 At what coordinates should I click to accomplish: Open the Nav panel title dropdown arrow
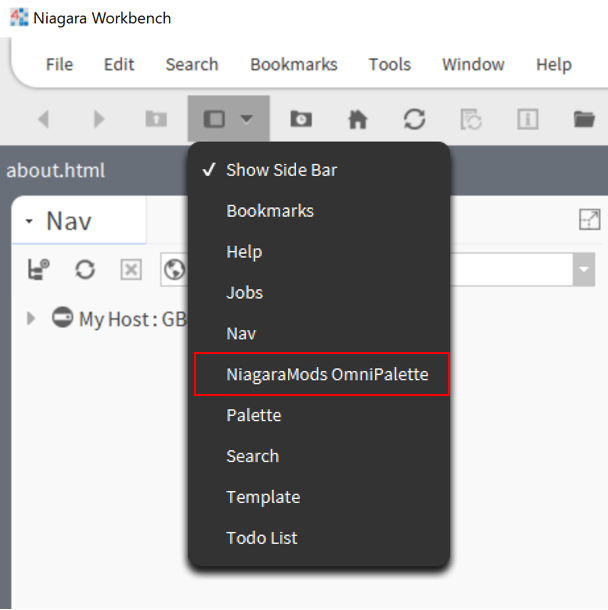[29, 221]
